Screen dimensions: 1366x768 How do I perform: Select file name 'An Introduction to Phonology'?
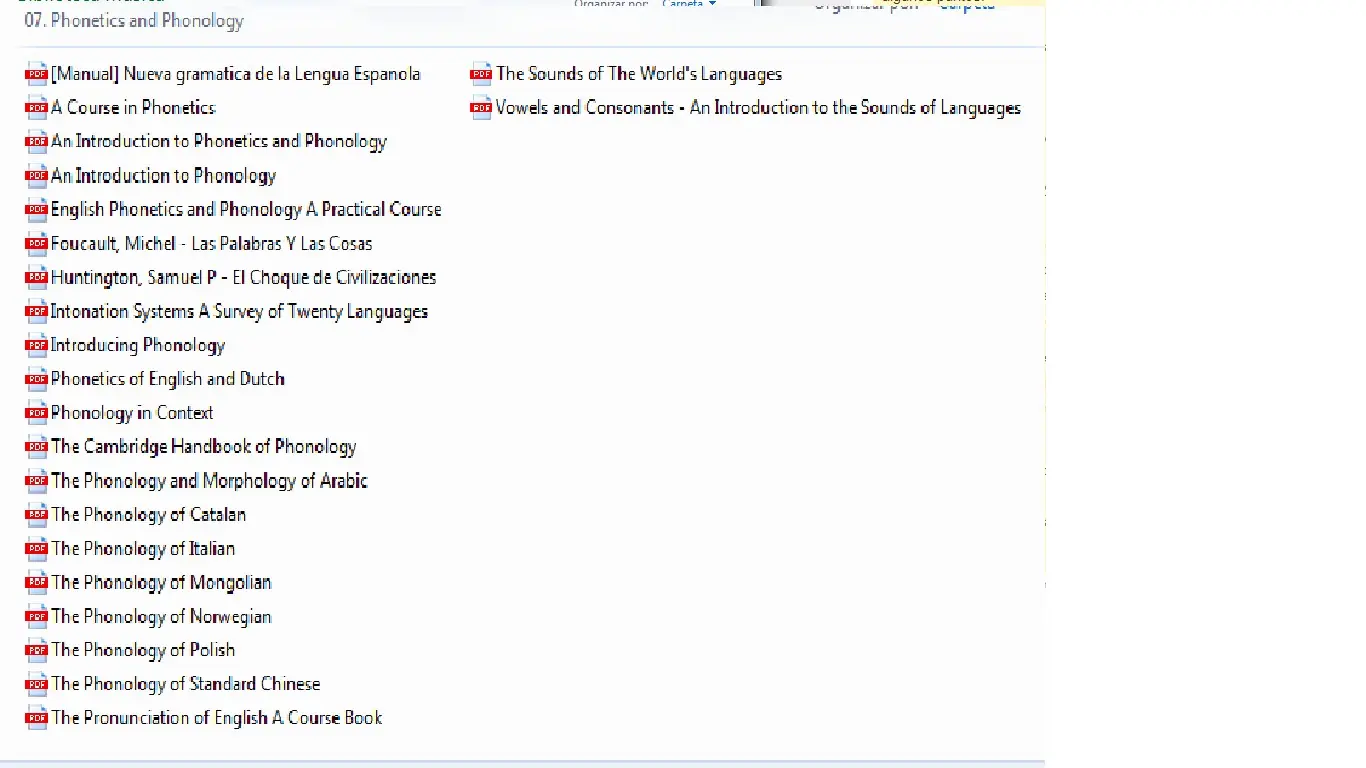163,176
